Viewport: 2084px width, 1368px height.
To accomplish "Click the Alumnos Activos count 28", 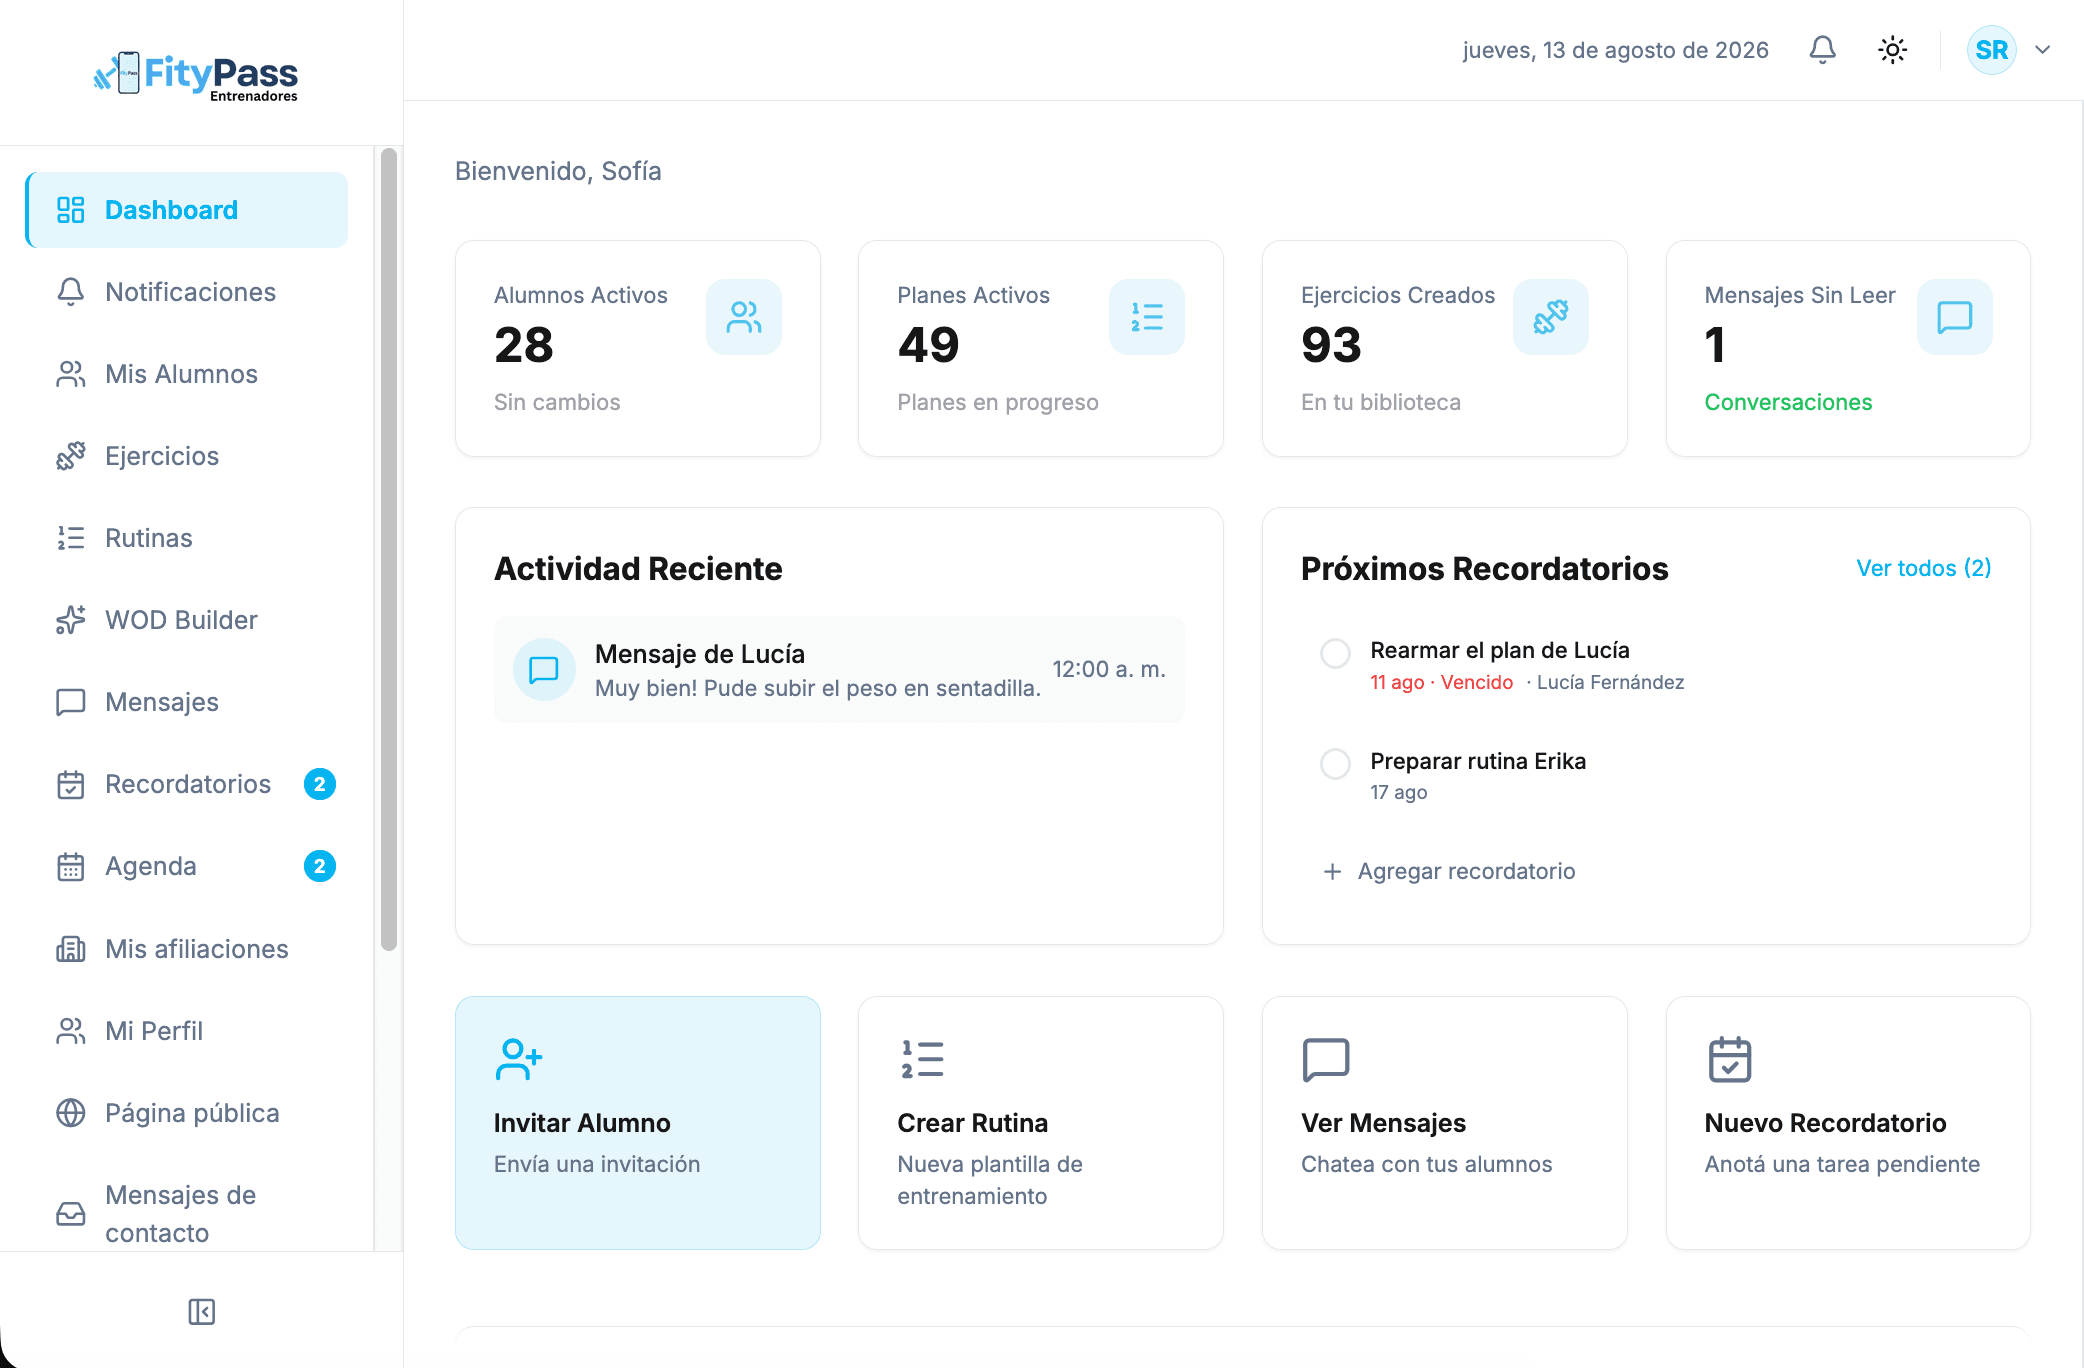I will pyautogui.click(x=524, y=345).
